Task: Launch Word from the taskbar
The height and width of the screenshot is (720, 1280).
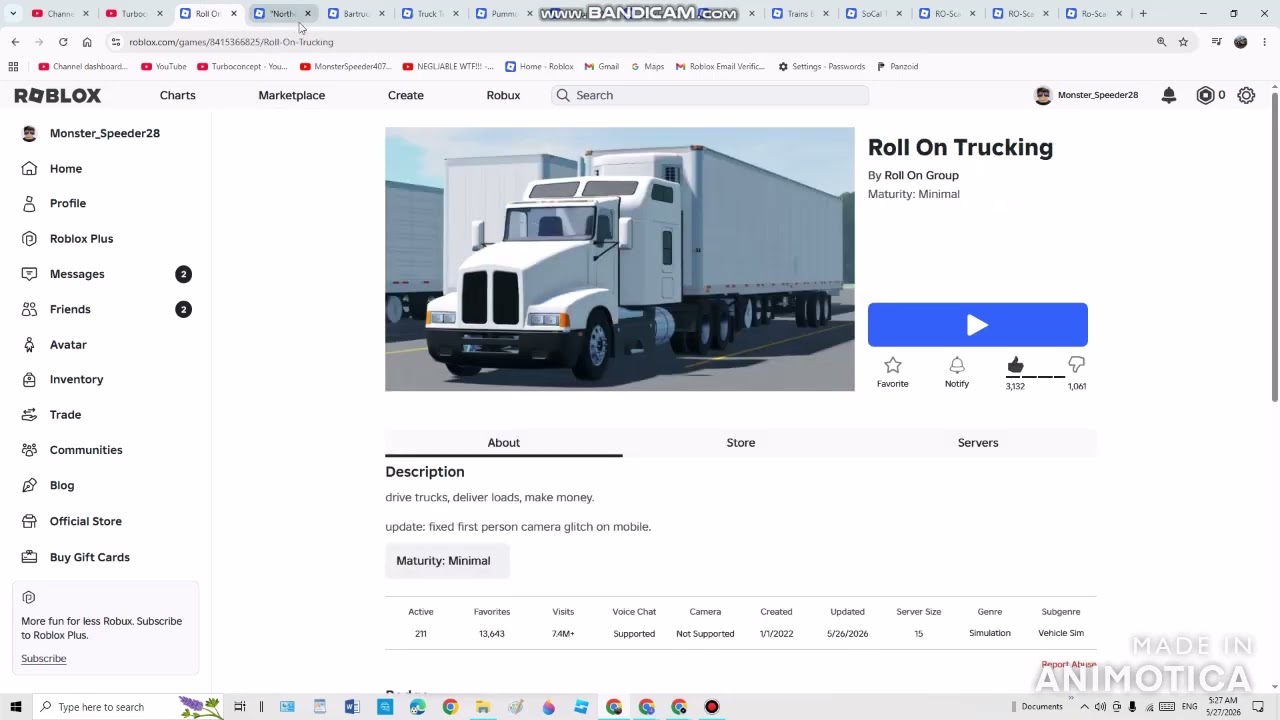Action: 352,707
